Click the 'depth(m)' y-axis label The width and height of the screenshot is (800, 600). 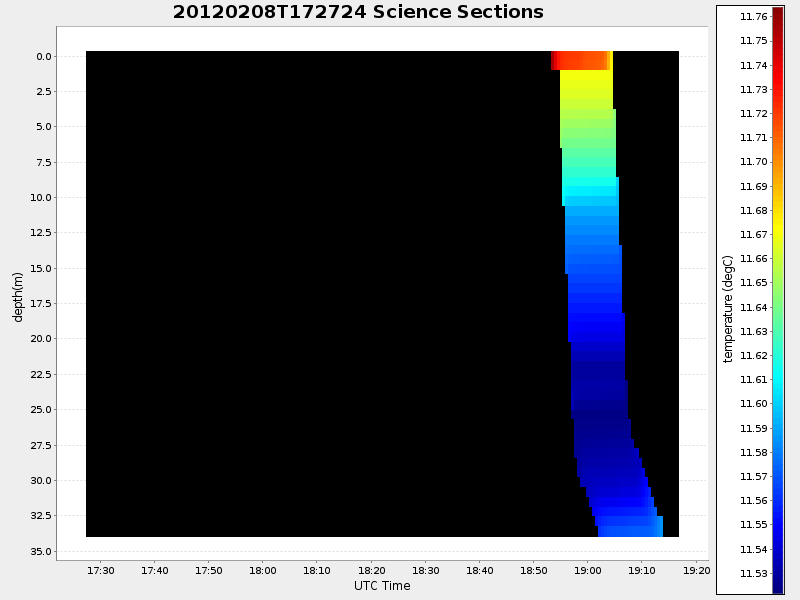click(18, 297)
